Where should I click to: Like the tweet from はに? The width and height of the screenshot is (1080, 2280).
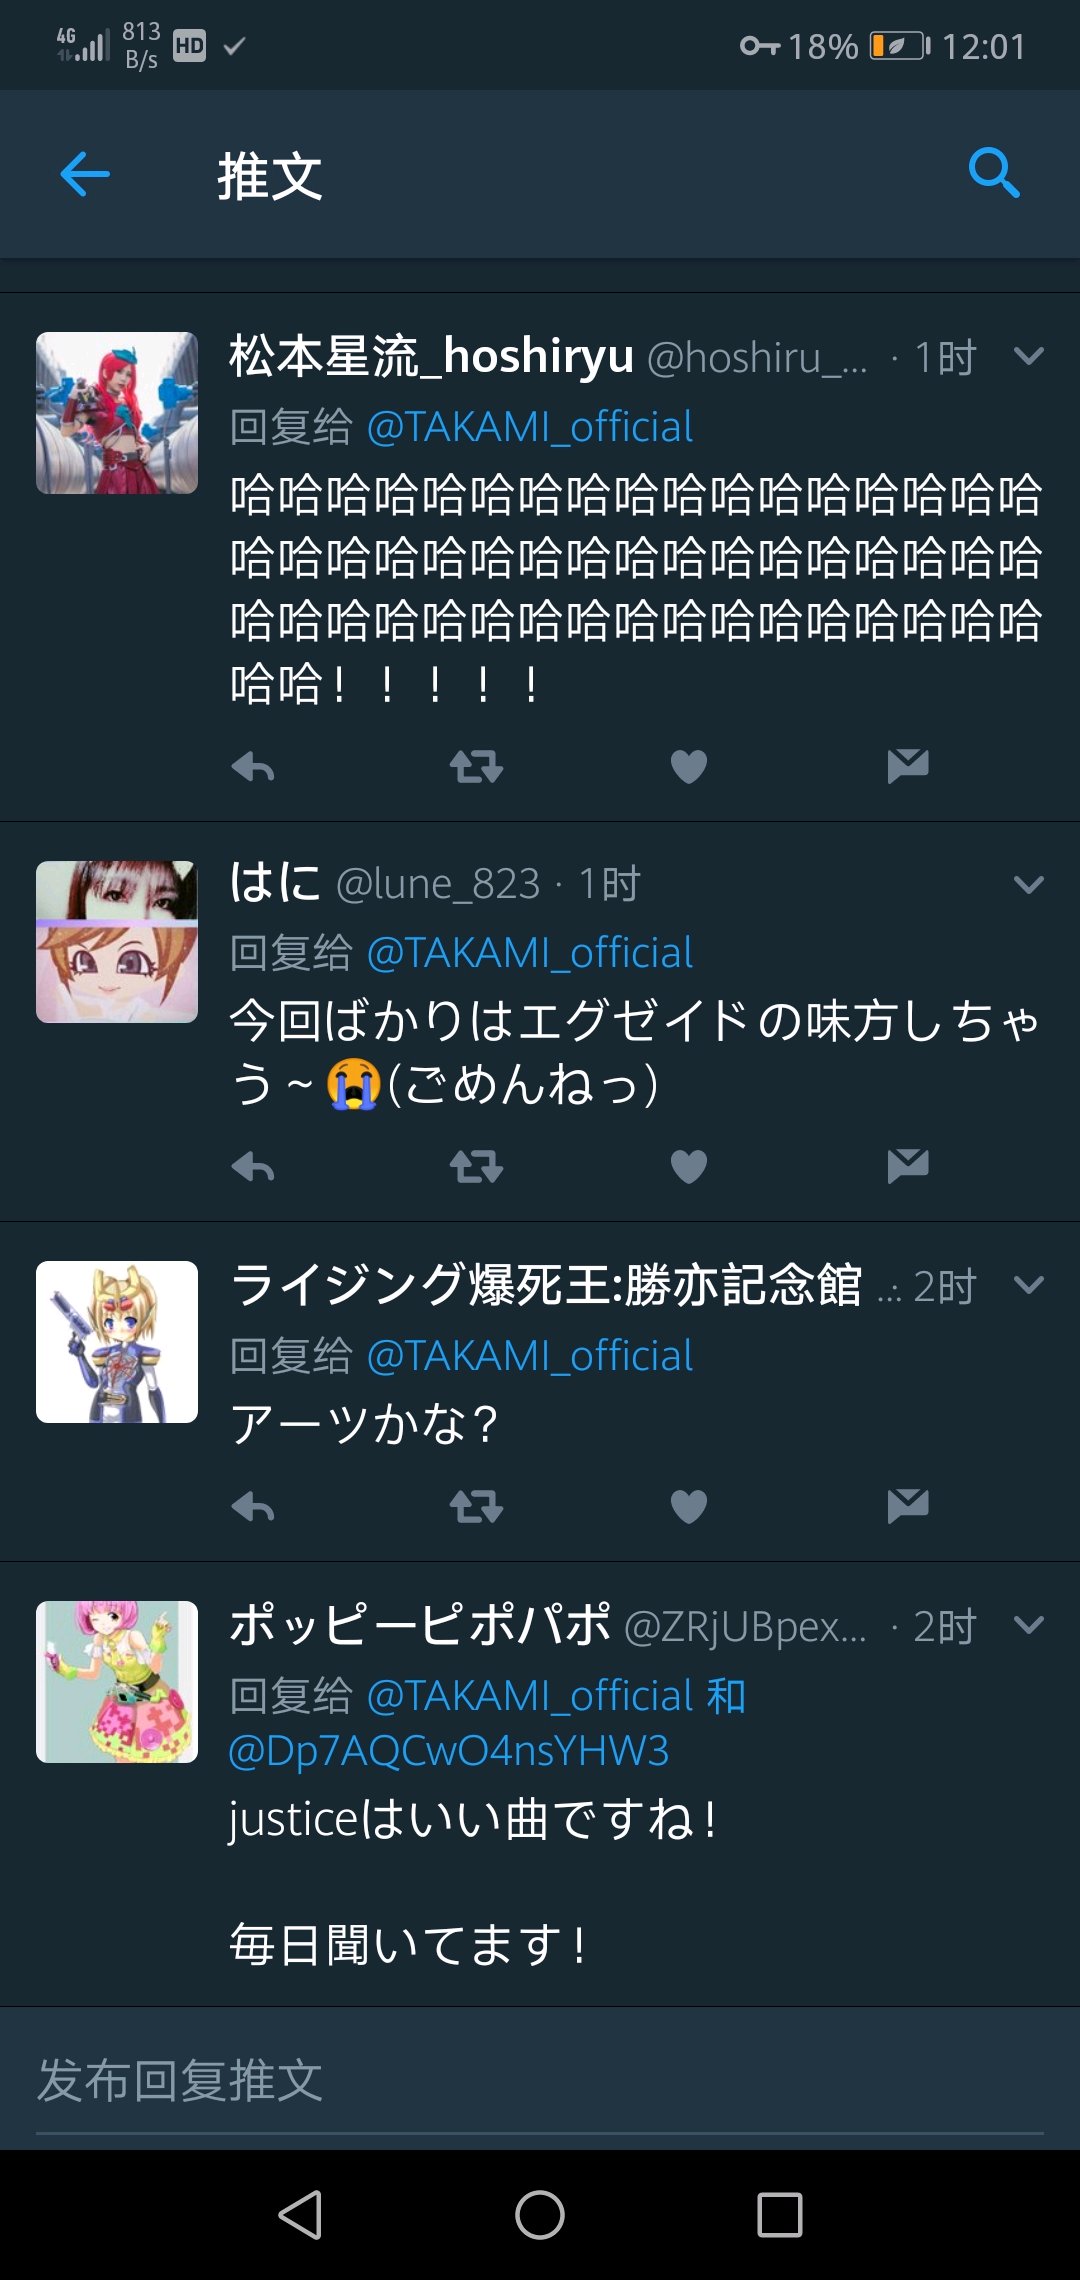[x=688, y=1166]
